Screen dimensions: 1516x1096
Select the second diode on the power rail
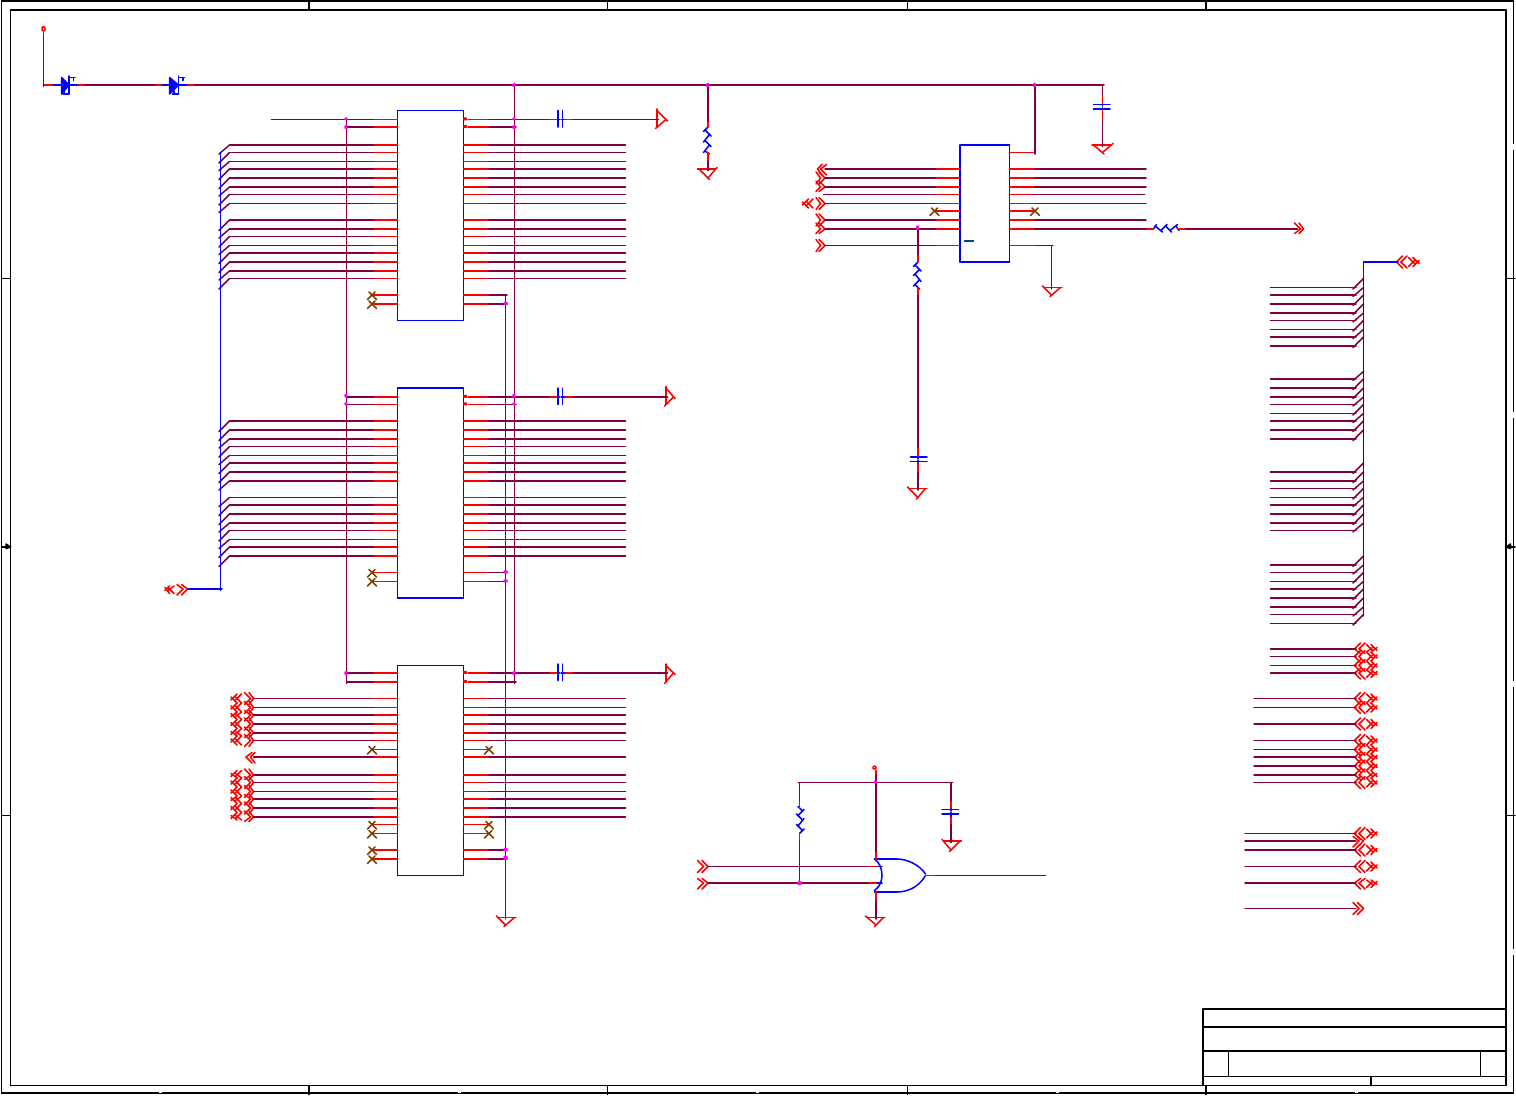175,85
